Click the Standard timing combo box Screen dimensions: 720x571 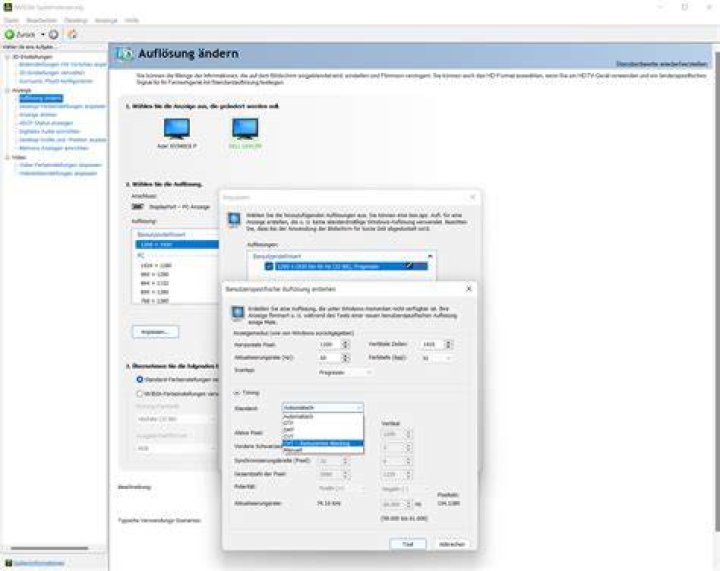323,408
